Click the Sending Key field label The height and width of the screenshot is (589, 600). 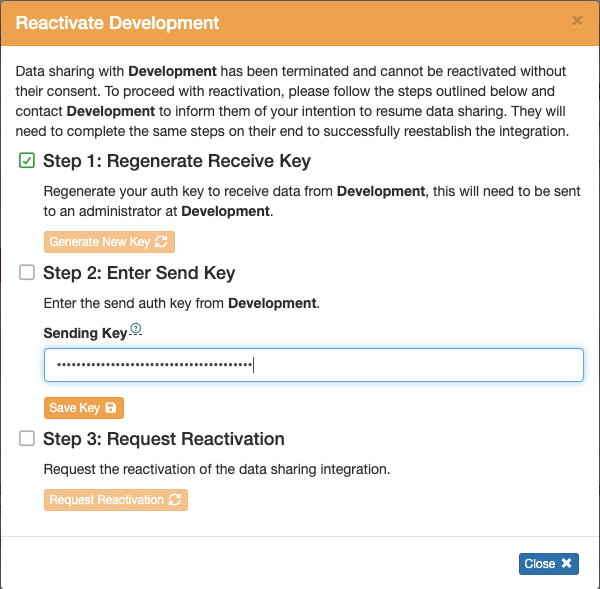[85, 333]
